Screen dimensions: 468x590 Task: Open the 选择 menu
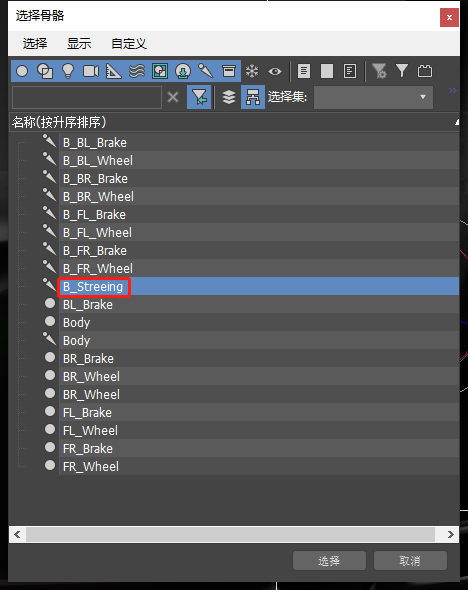click(35, 44)
